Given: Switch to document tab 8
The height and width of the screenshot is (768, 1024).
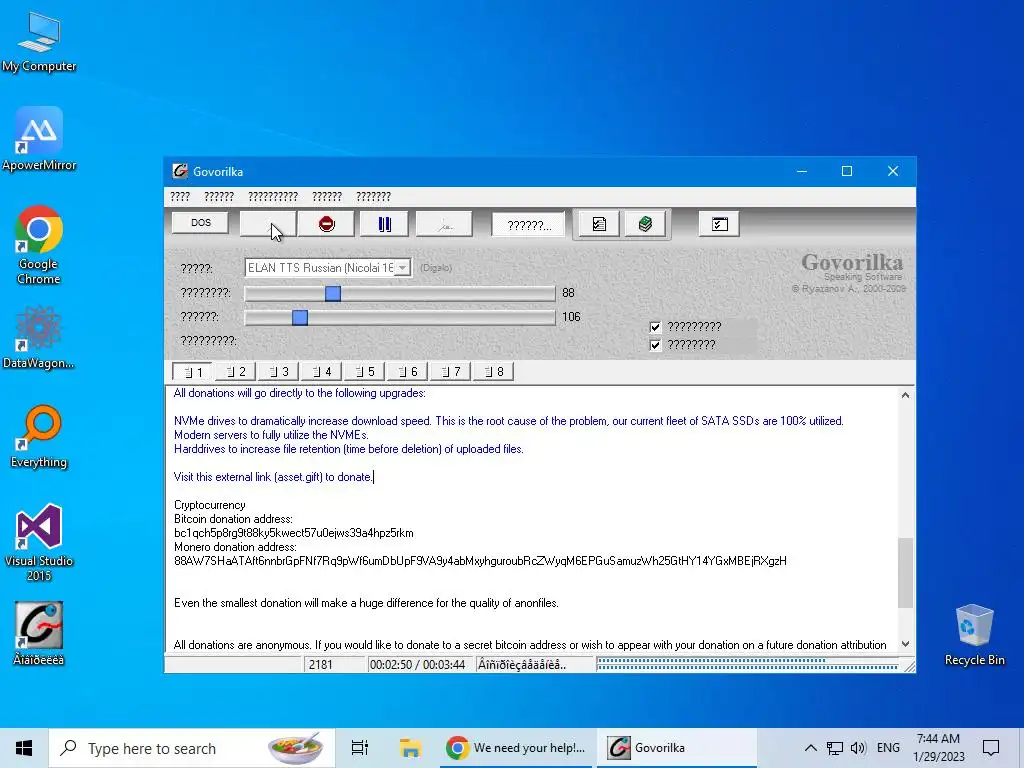Looking at the screenshot, I should (494, 372).
